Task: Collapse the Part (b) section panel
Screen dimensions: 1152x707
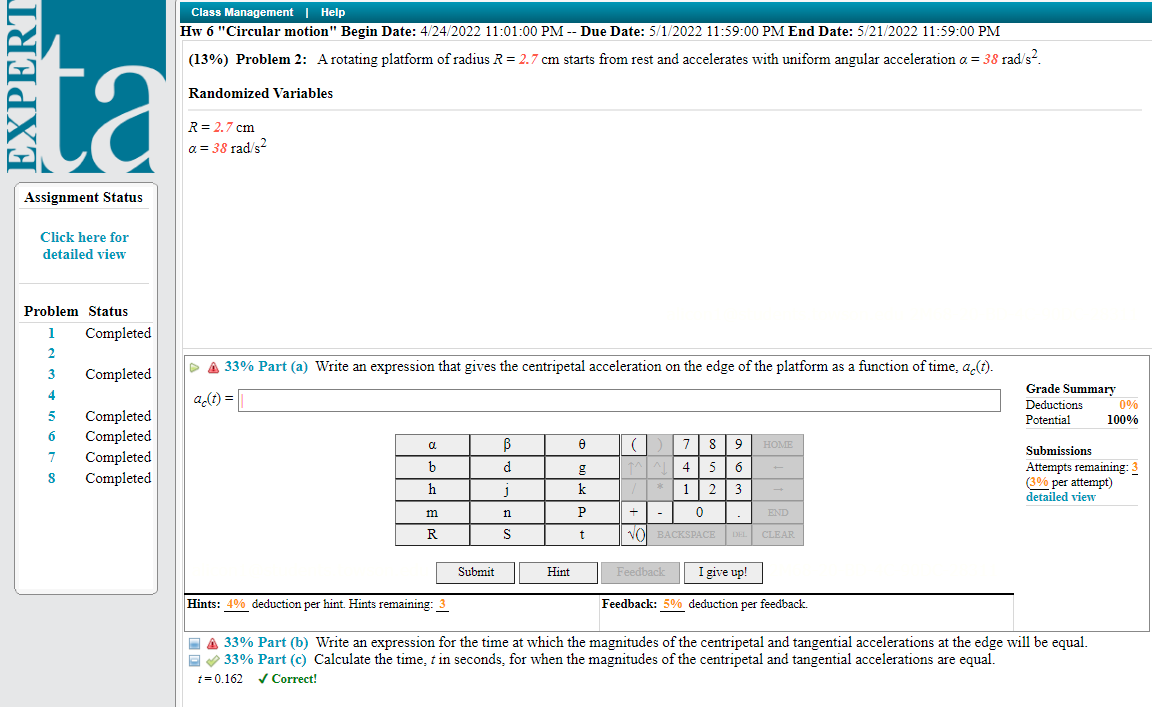Action: pyautogui.click(x=193, y=642)
